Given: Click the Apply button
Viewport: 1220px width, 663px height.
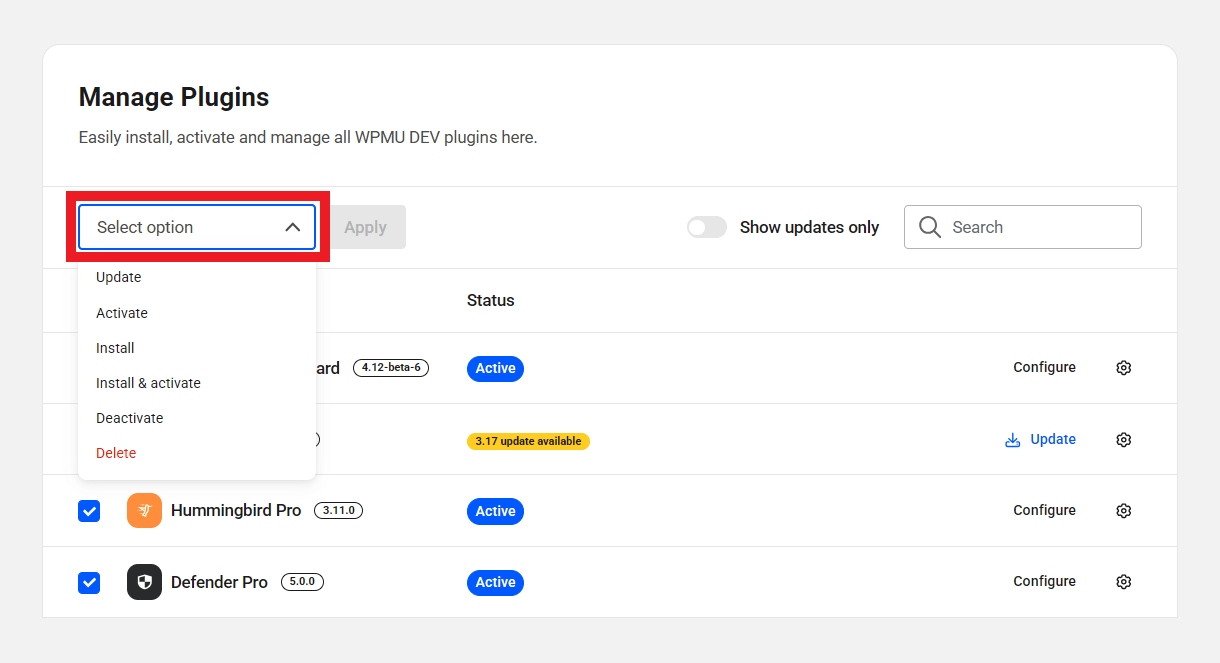Looking at the screenshot, I should (365, 227).
